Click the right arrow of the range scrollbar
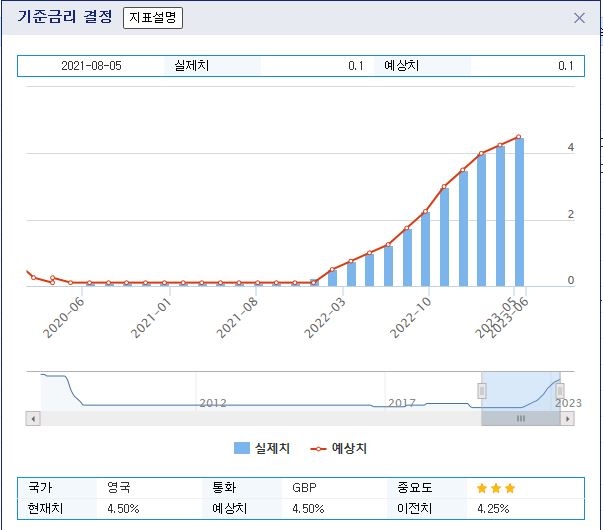Image resolution: width=603 pixels, height=530 pixels. [568, 418]
